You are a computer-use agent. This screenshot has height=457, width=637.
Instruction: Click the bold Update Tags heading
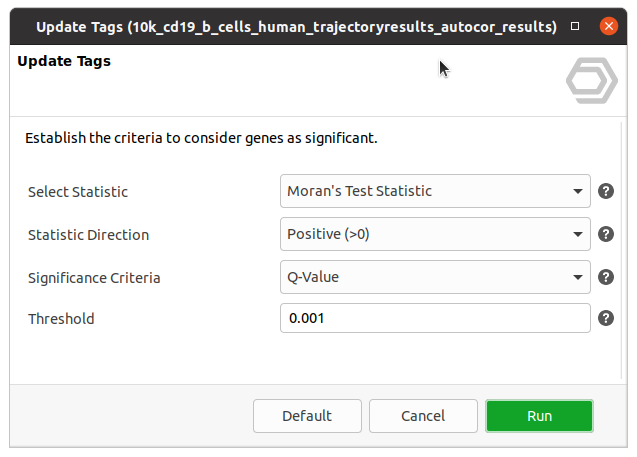pyautogui.click(x=64, y=62)
